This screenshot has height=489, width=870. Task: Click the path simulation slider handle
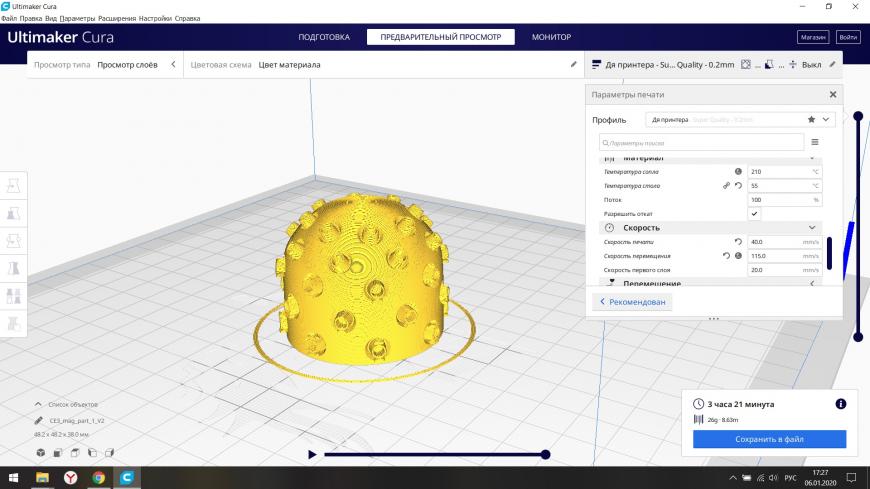point(545,454)
